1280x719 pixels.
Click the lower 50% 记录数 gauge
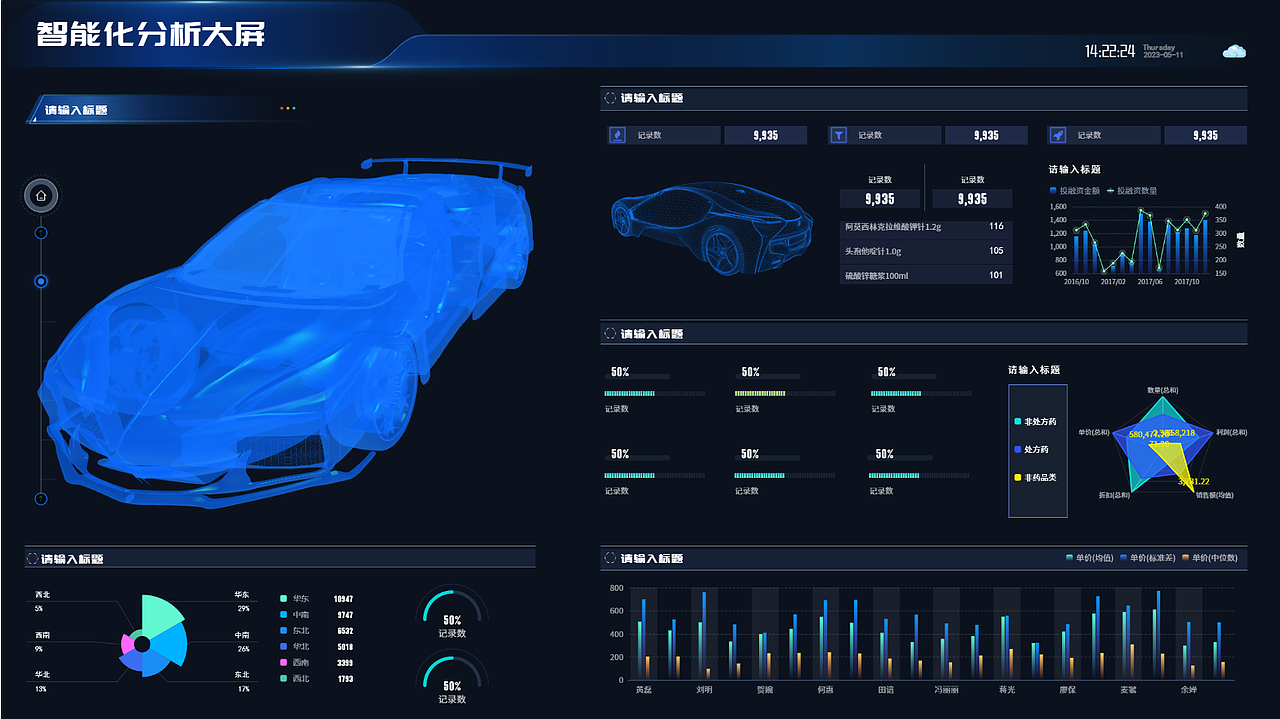(x=452, y=678)
